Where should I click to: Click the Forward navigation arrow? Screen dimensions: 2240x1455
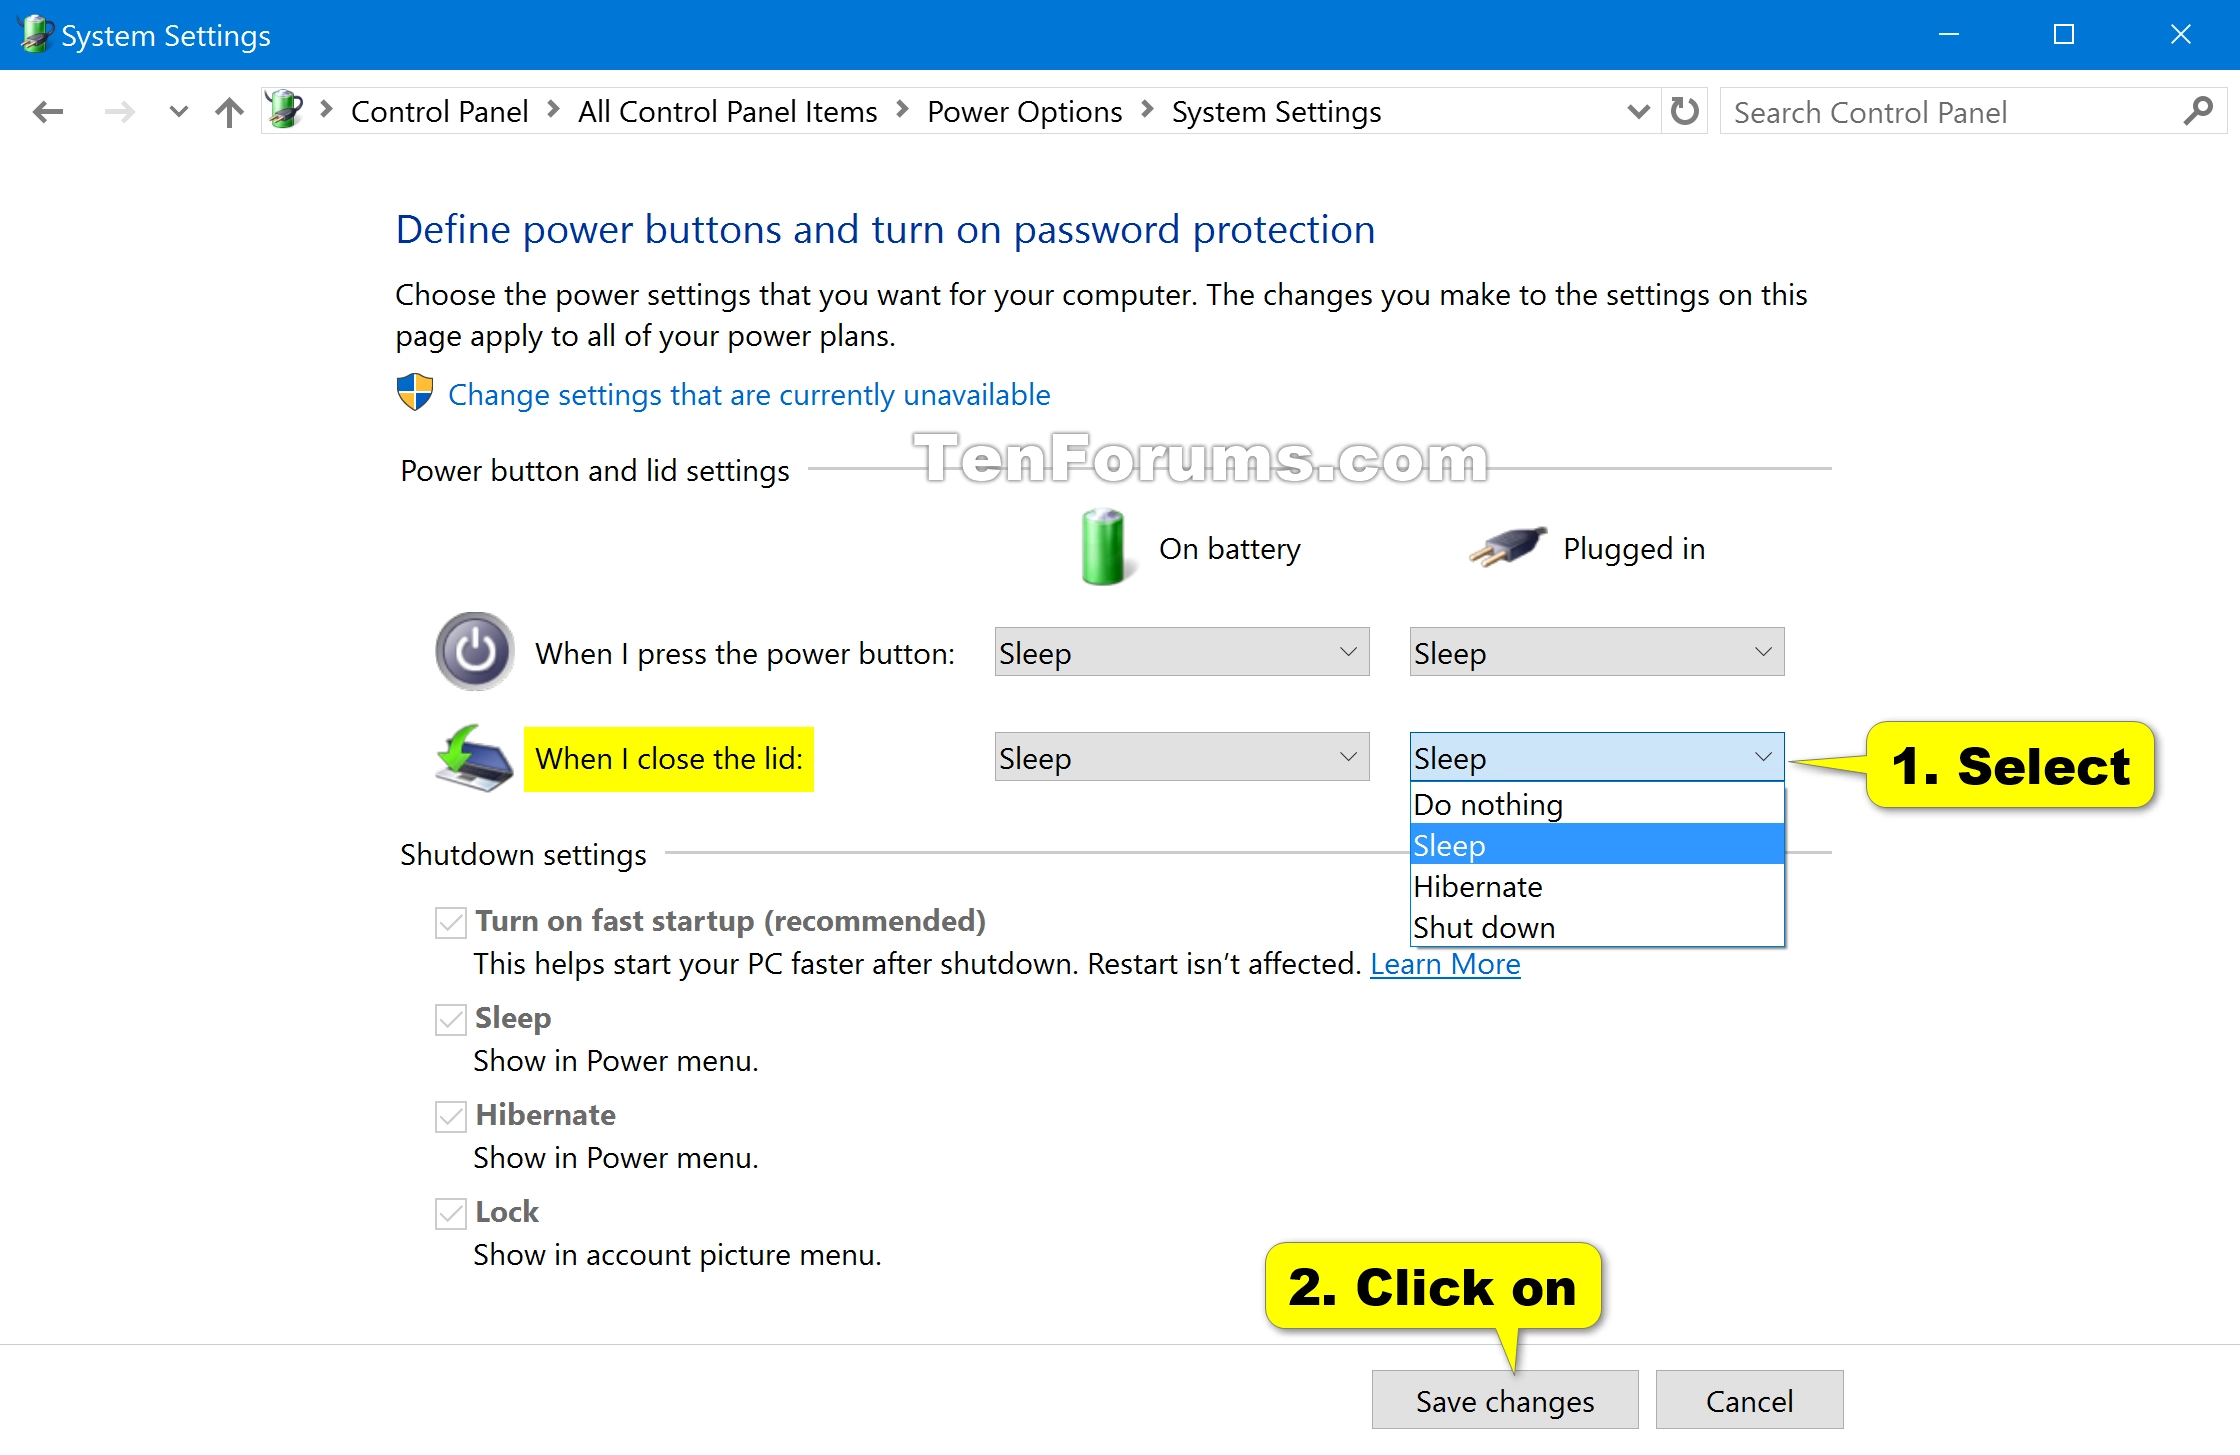point(119,112)
